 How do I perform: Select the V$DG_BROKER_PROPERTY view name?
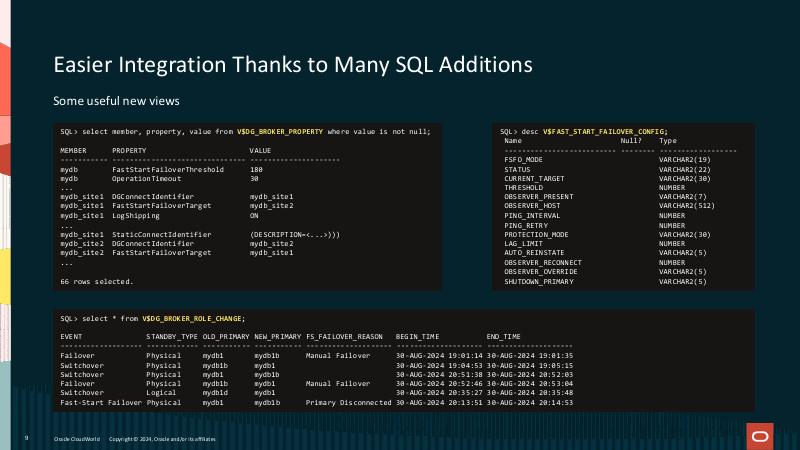coord(280,132)
